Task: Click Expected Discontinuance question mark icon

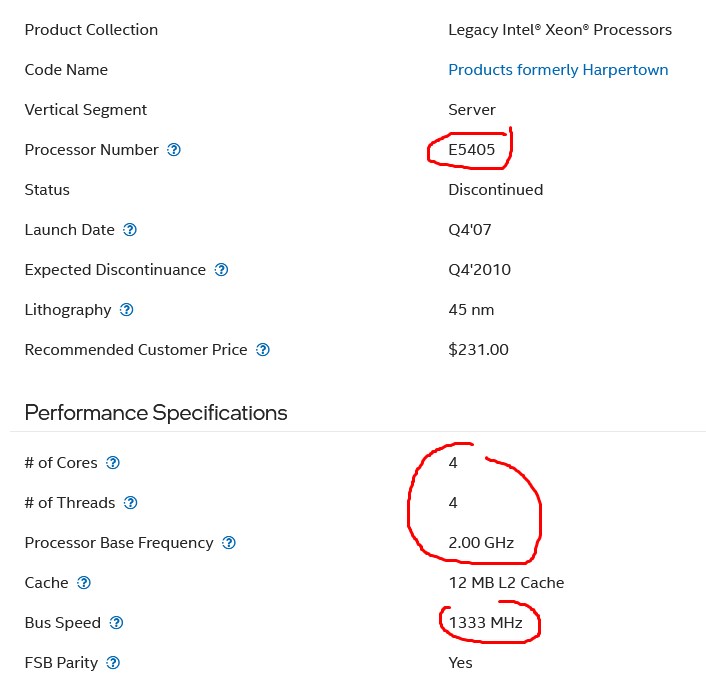Action: tap(221, 270)
